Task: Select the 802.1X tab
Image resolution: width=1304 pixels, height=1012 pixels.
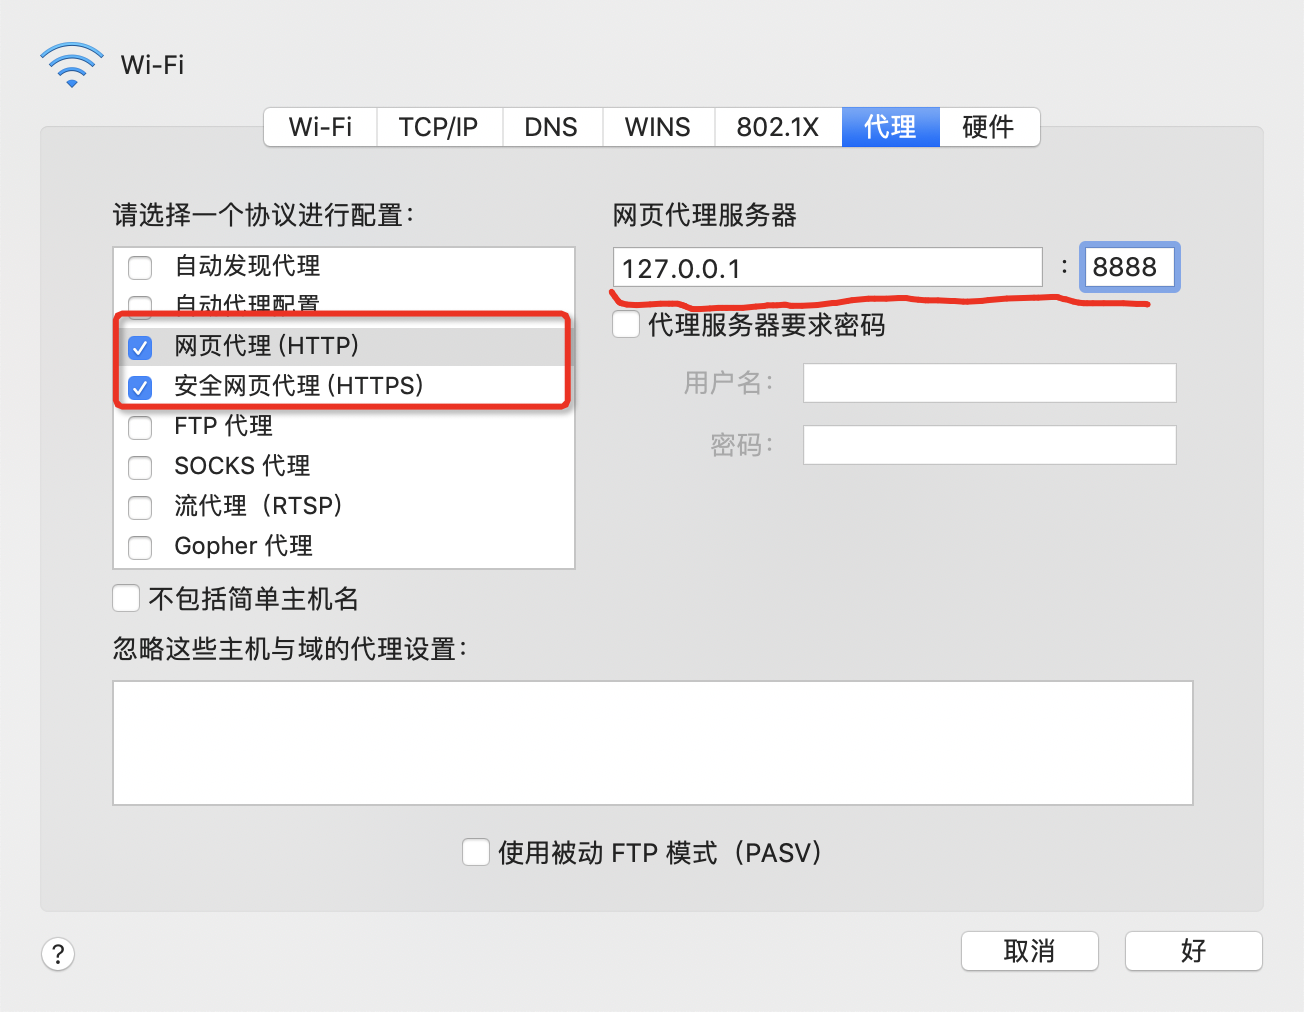Action: pos(778,127)
